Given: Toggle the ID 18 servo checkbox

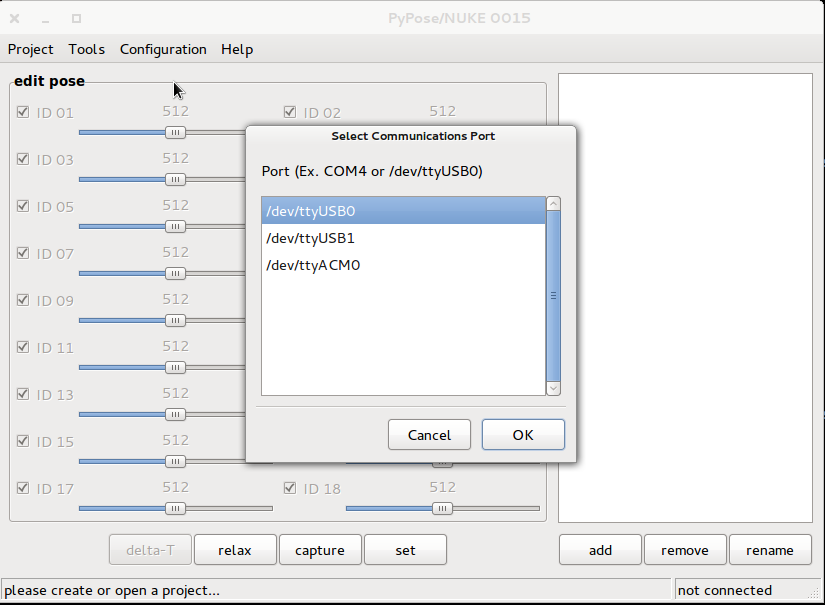Looking at the screenshot, I should tap(290, 488).
